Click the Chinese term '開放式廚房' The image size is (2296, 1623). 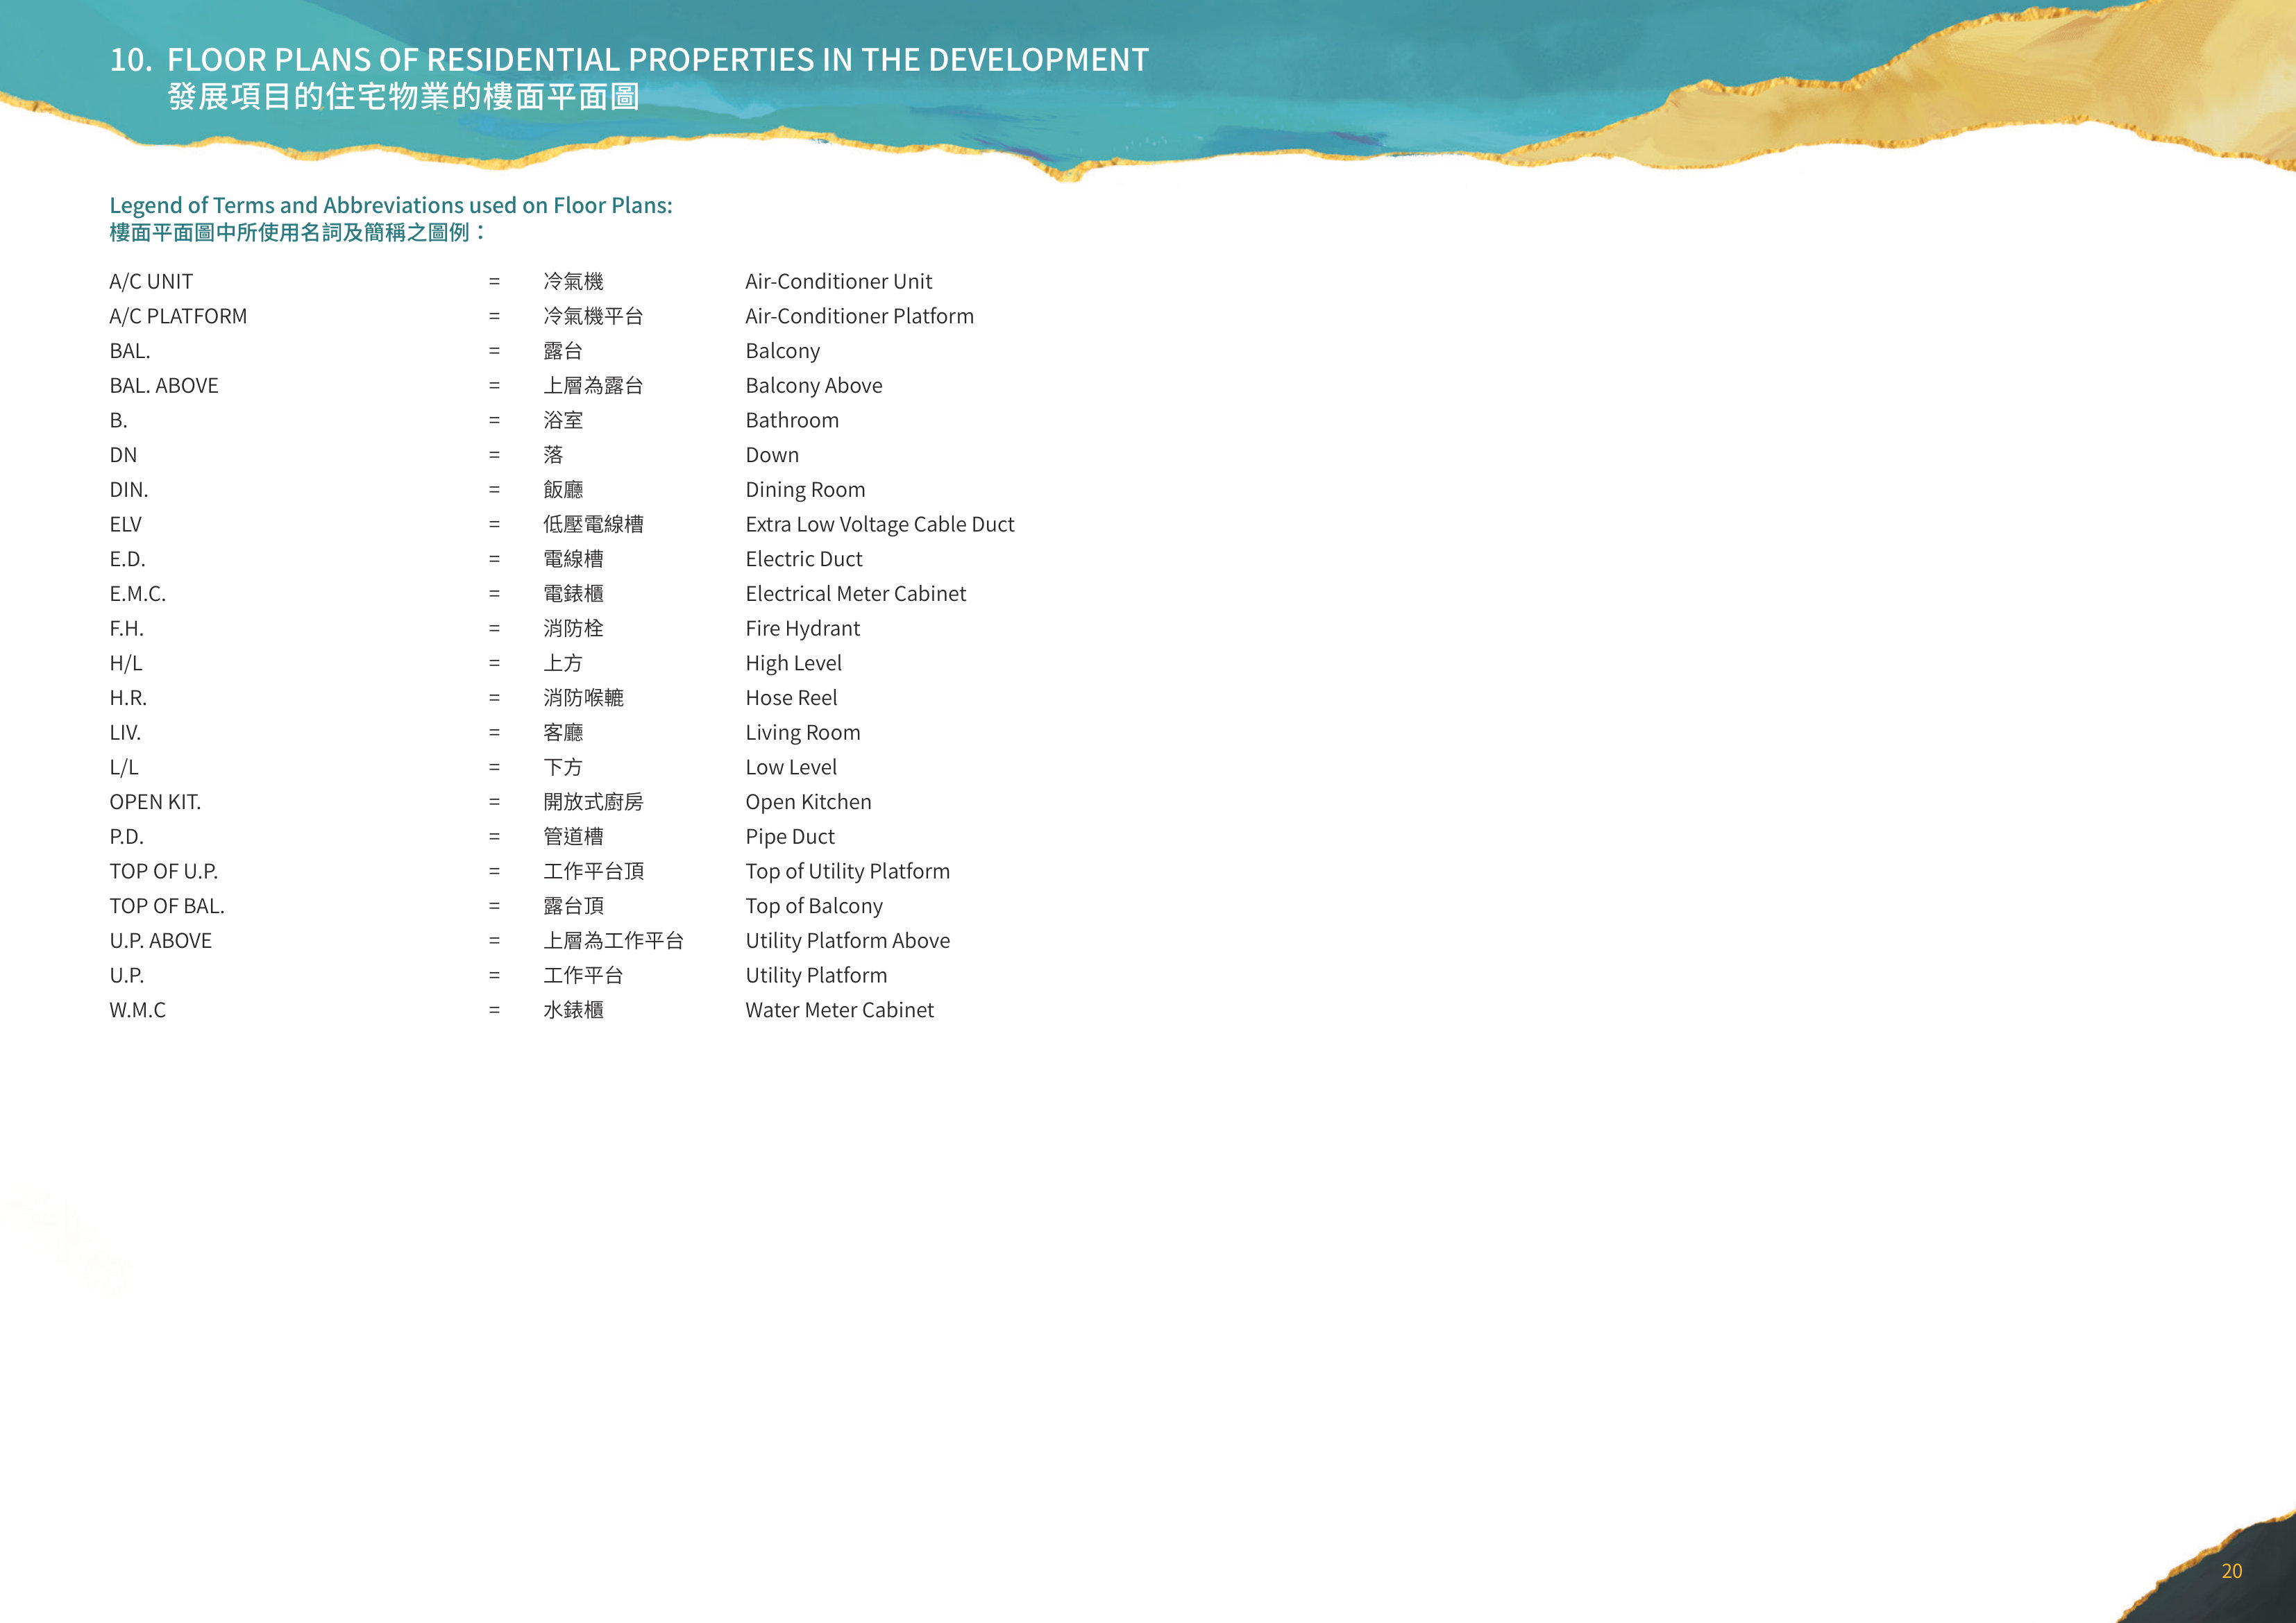click(593, 802)
